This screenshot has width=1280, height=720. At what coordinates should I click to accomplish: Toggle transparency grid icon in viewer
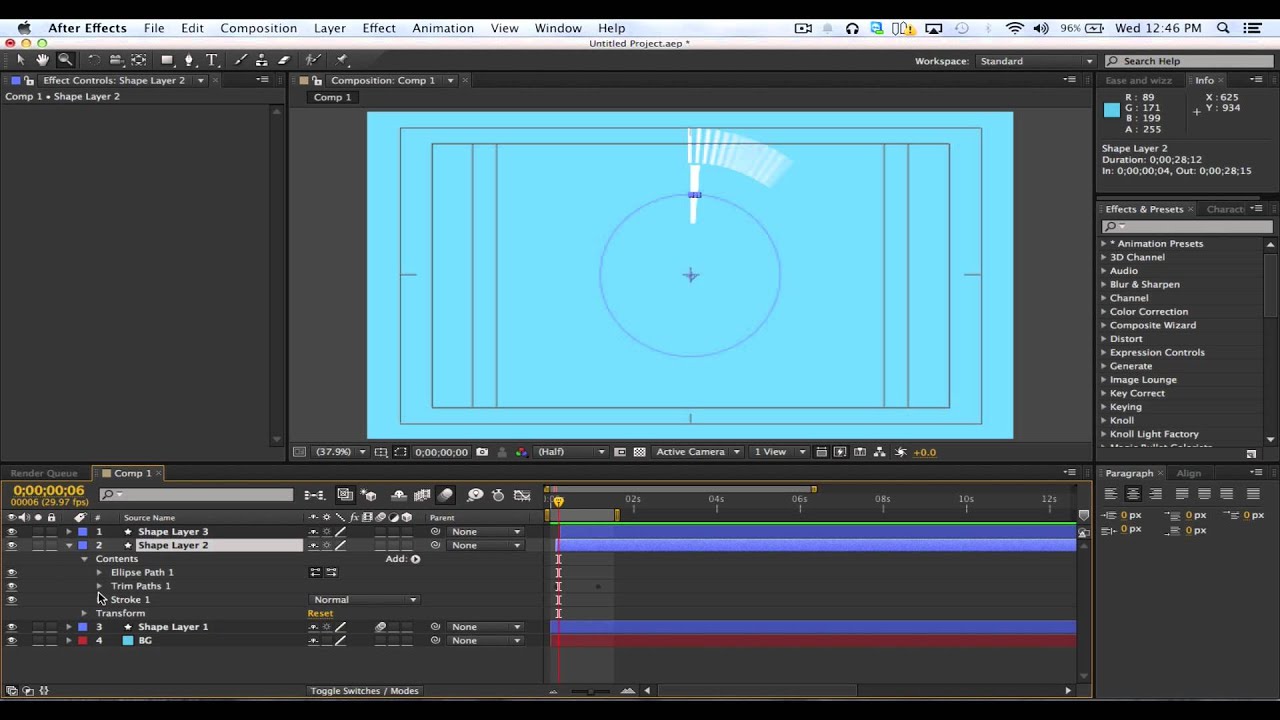pyautogui.click(x=639, y=452)
